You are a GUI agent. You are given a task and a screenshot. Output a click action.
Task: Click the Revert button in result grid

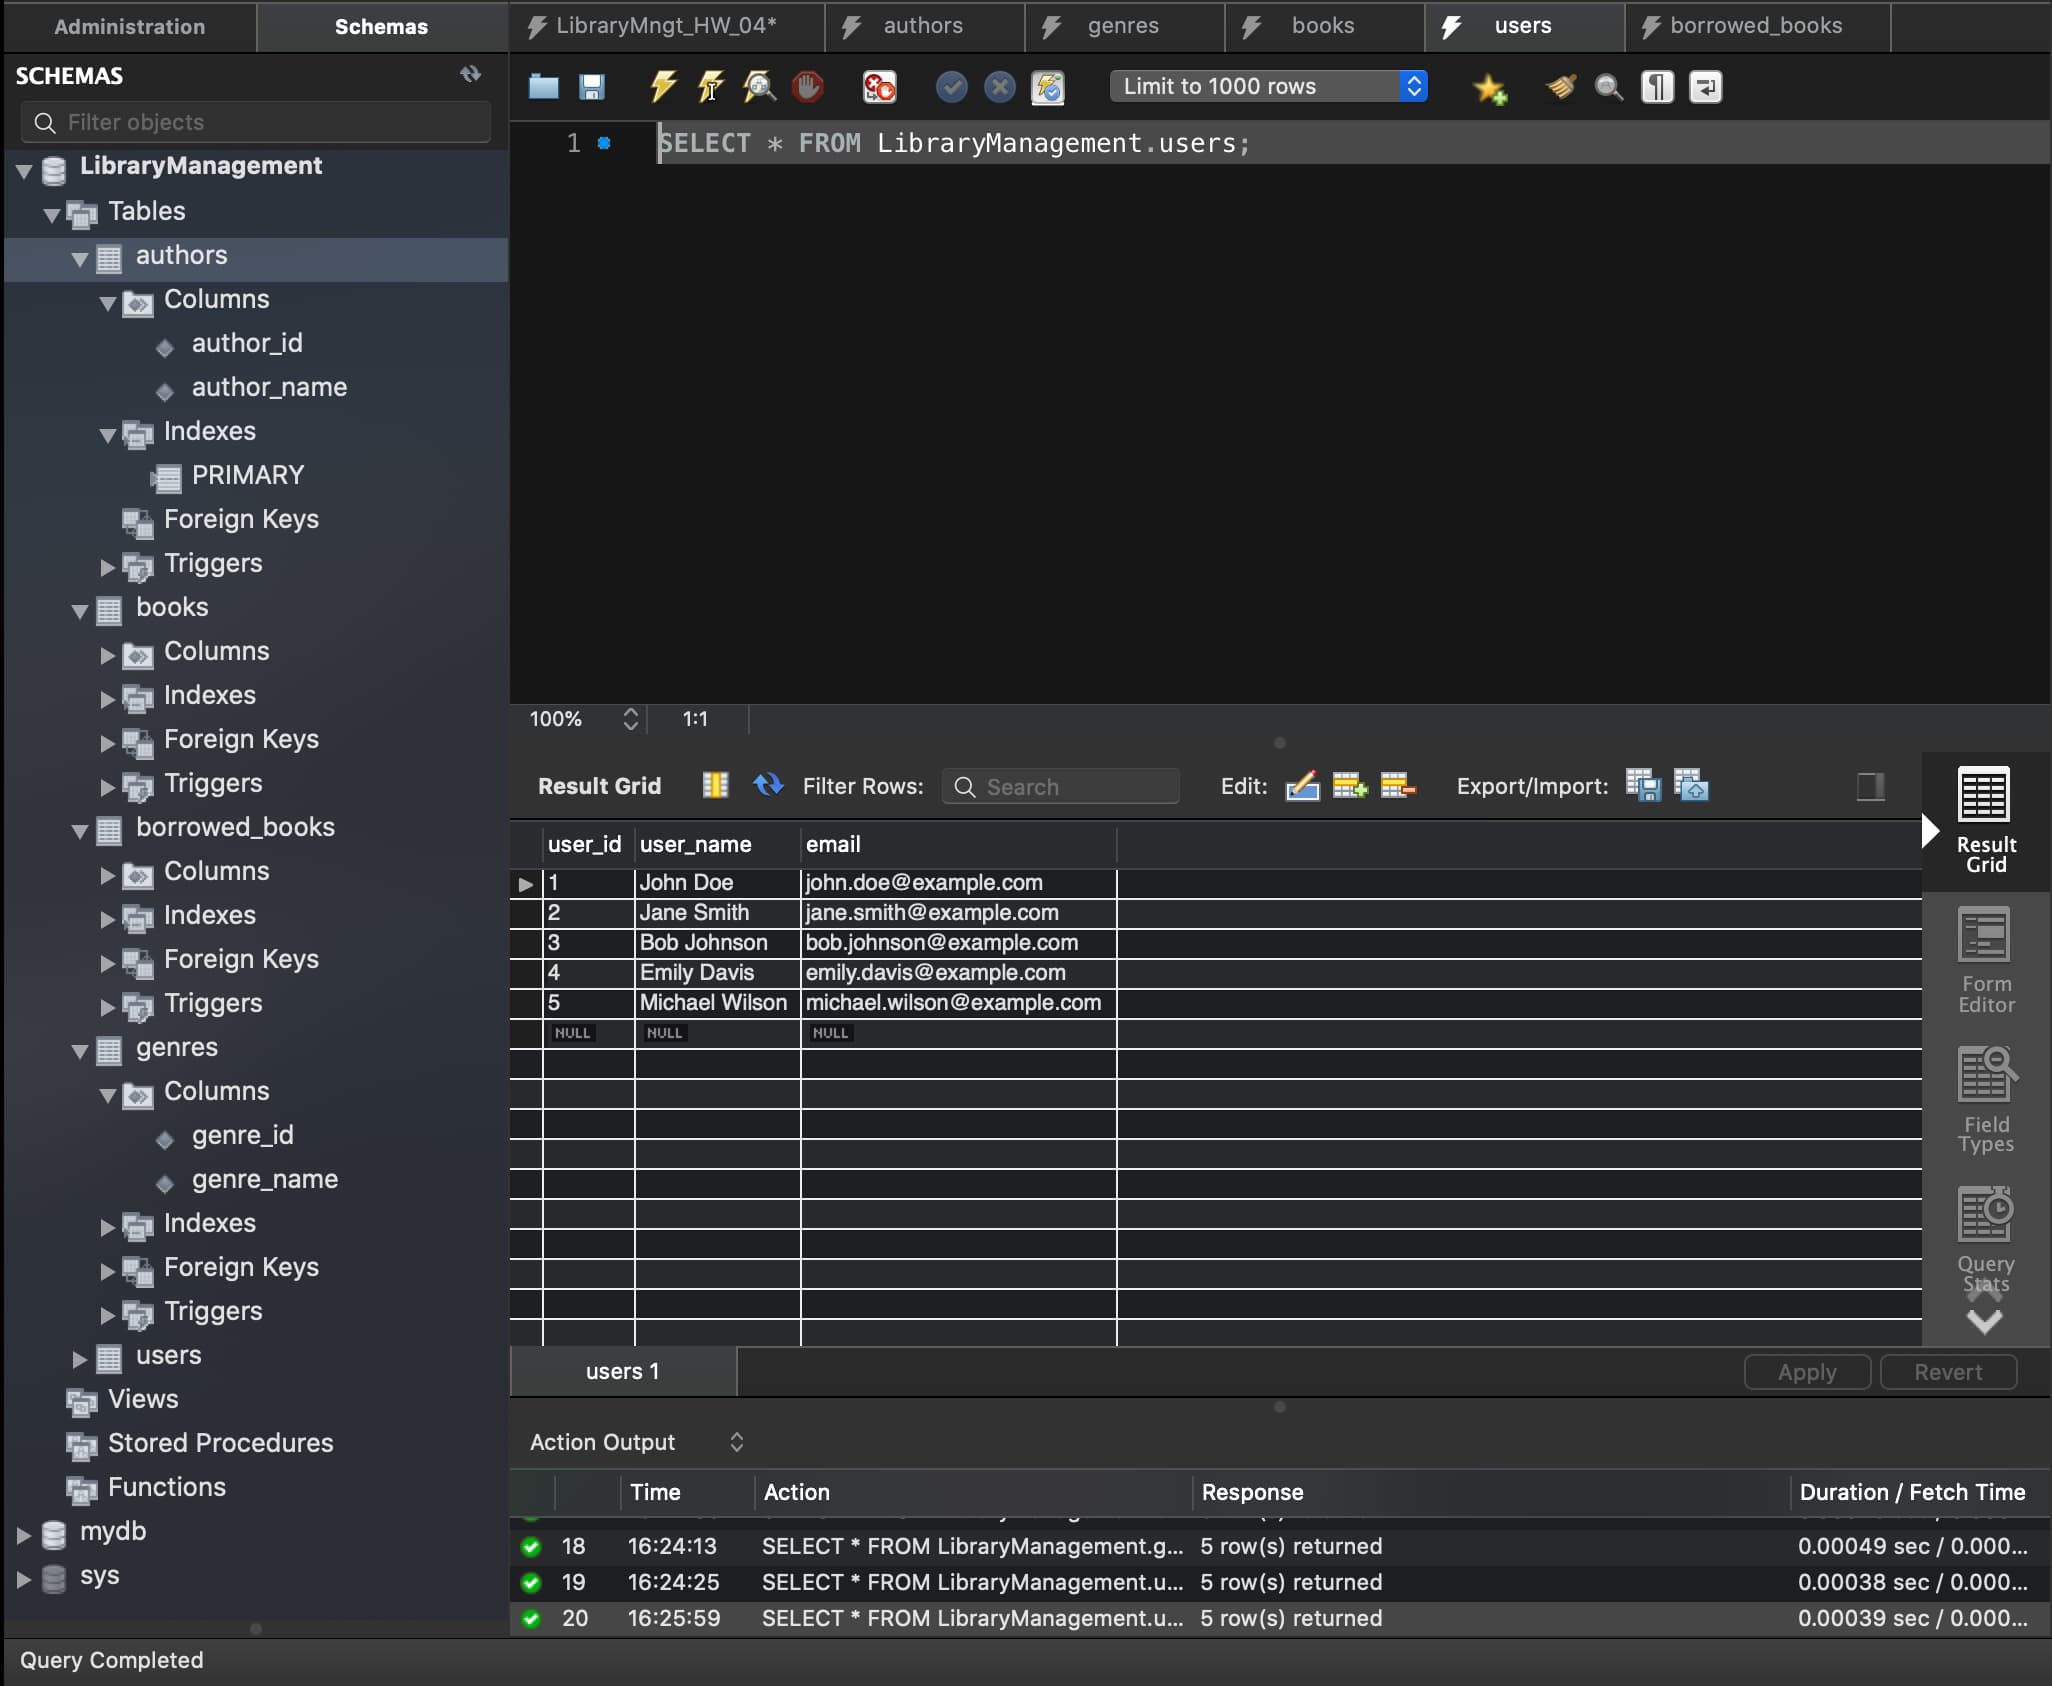tap(1950, 1369)
